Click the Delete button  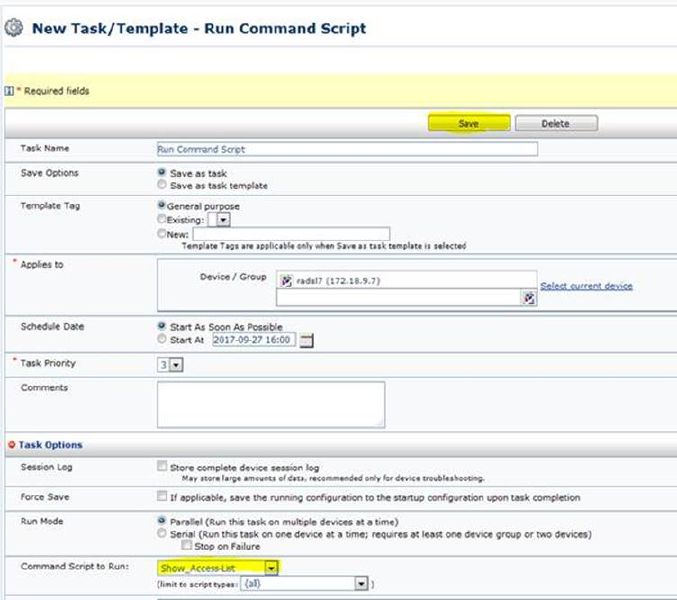click(555, 124)
